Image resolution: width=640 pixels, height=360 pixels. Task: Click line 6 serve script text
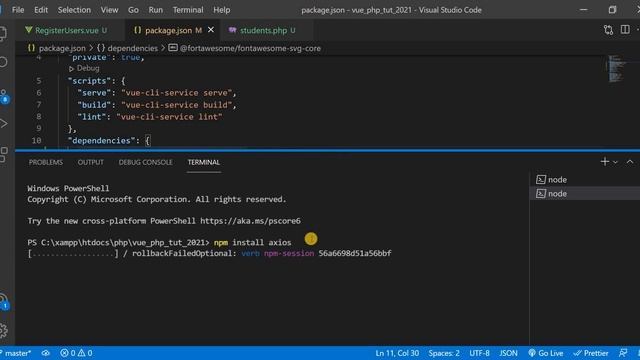tap(157, 93)
